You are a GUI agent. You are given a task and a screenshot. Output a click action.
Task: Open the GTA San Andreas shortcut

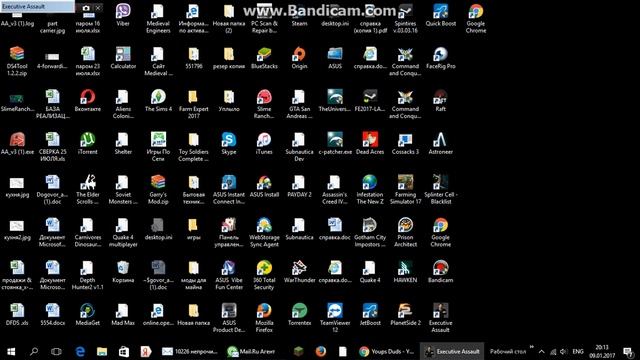(299, 104)
